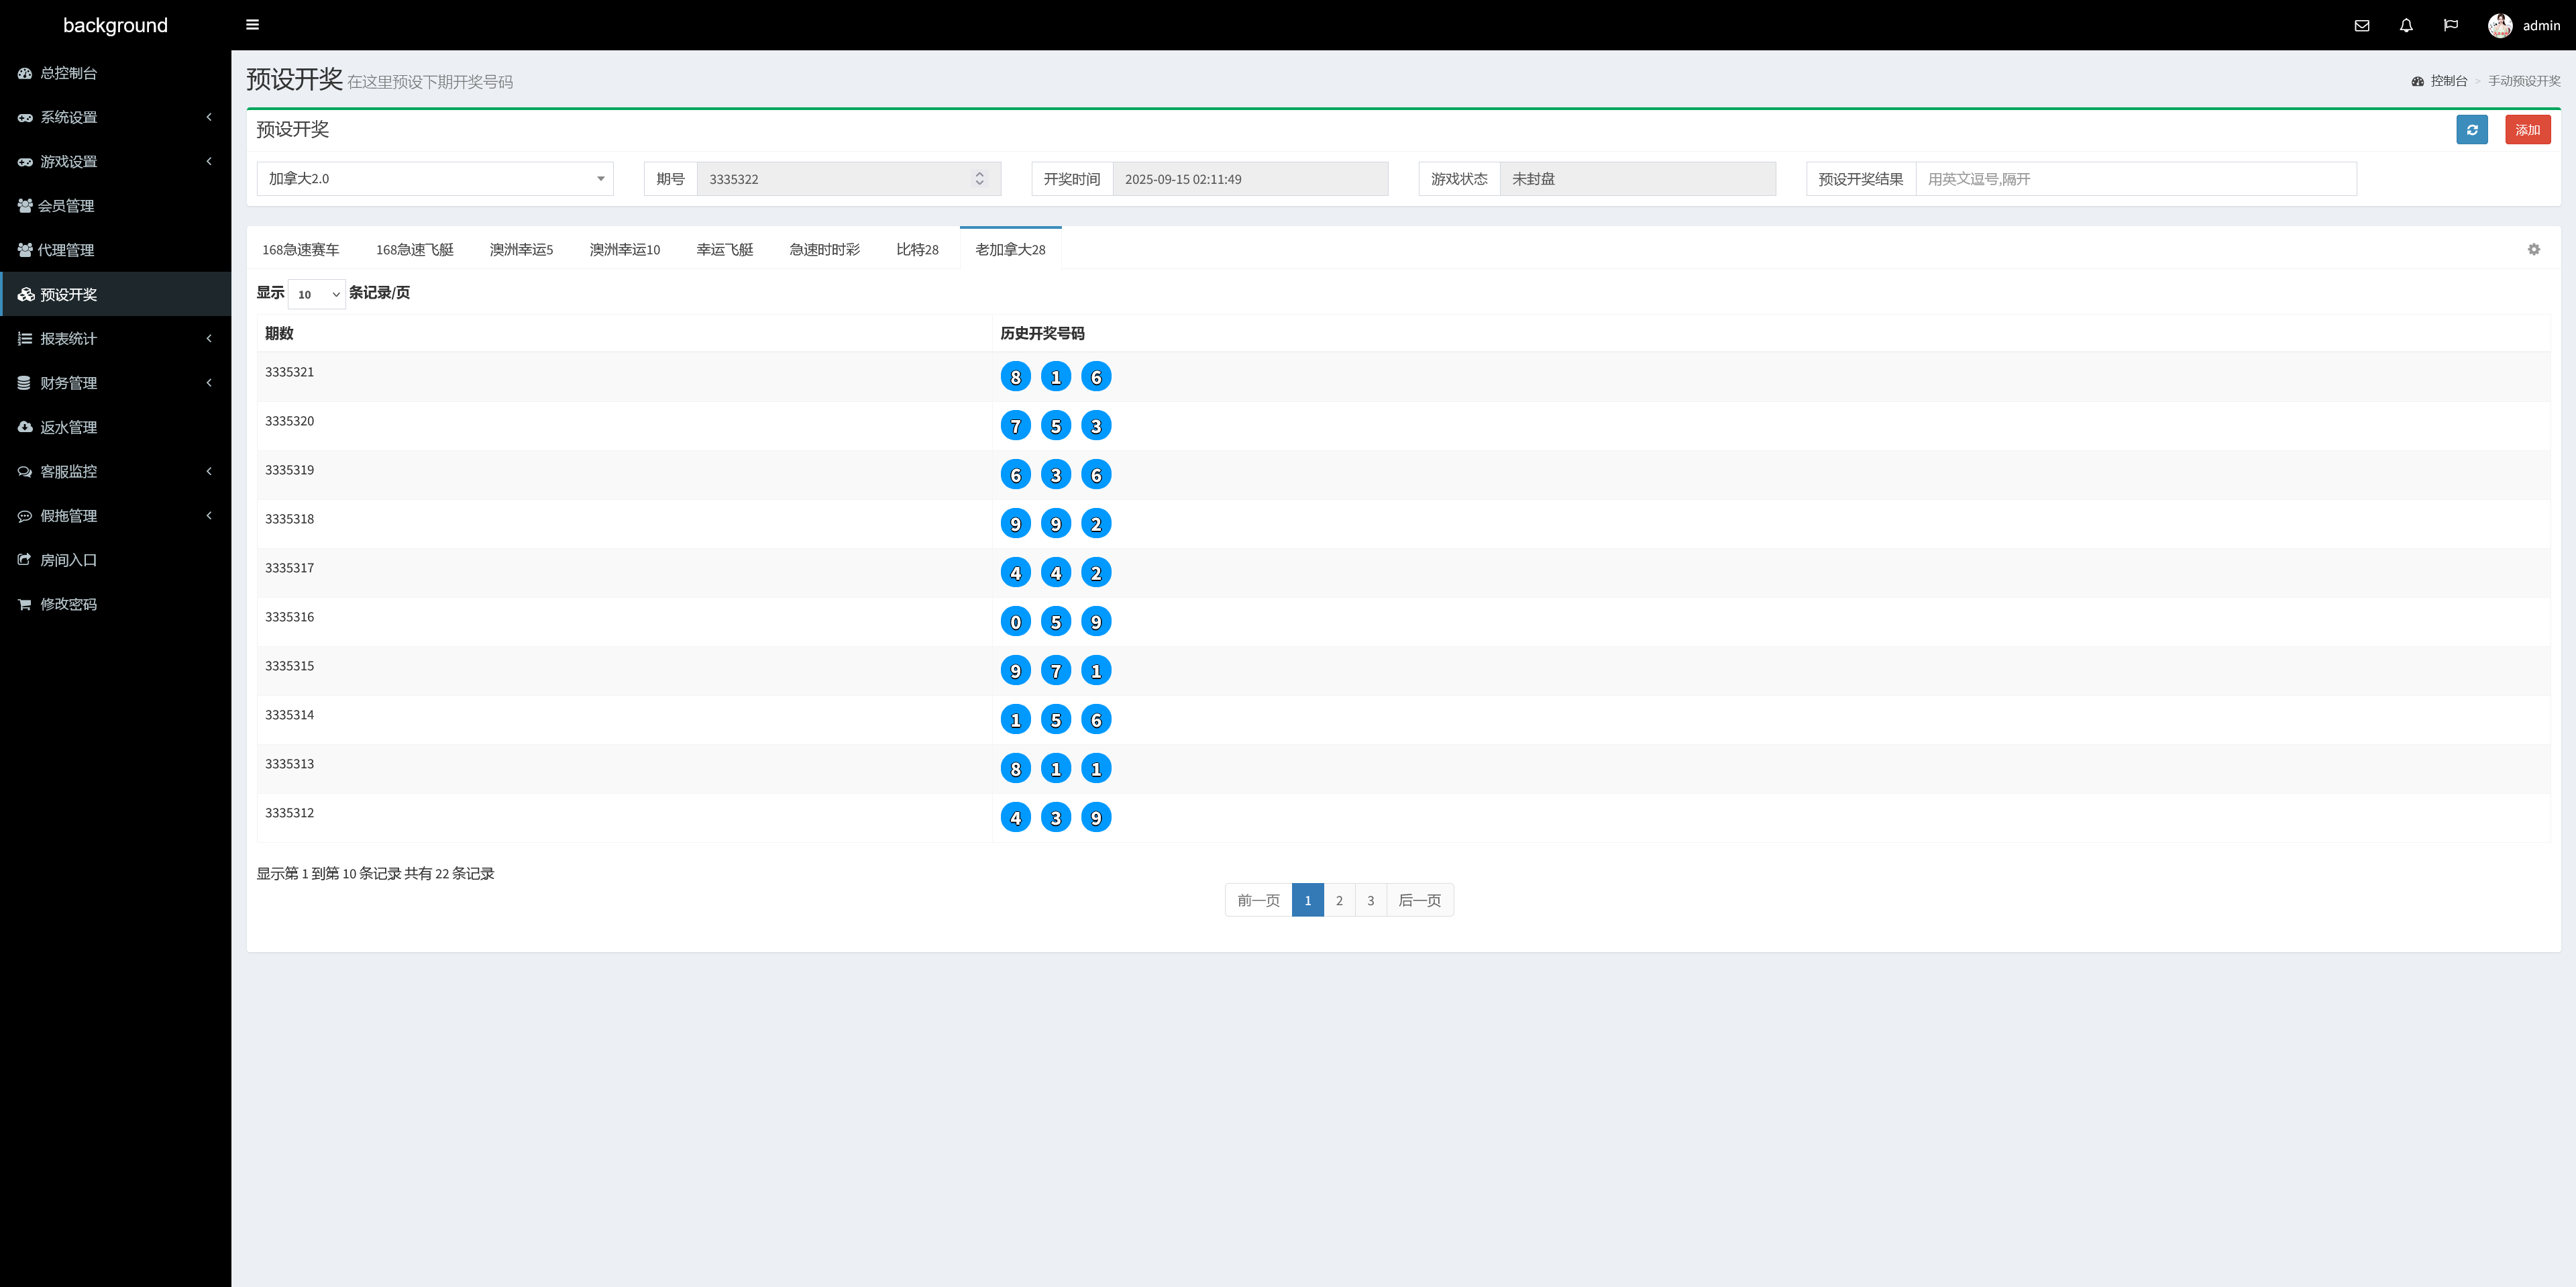The height and width of the screenshot is (1287, 2576).
Task: Open the table settings gear icon
Action: (x=2533, y=250)
